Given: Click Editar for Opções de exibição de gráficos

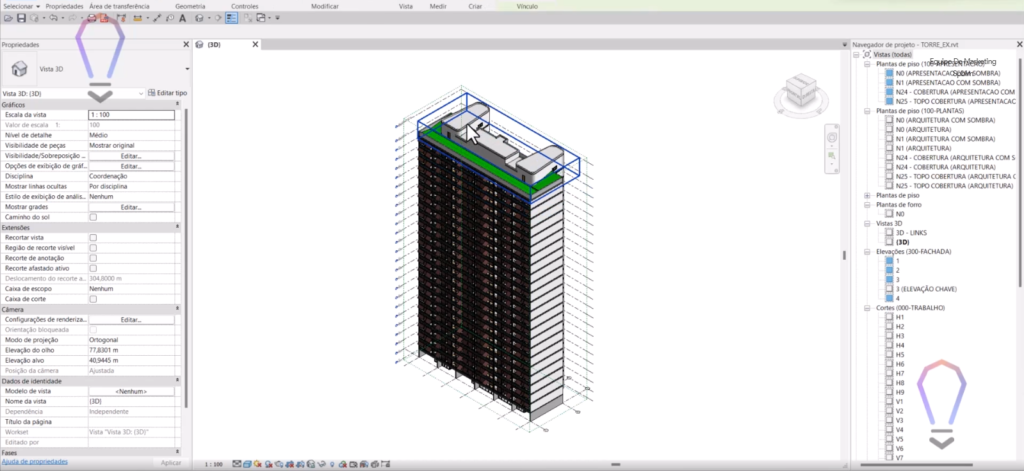Looking at the screenshot, I should 131,166.
